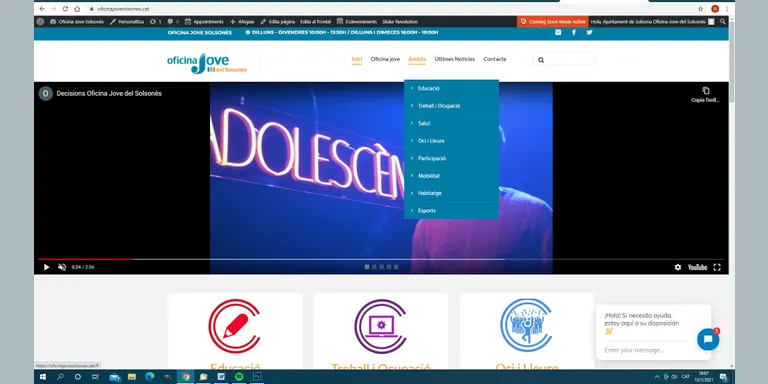Open the Afegeix new-content menu

[242, 22]
